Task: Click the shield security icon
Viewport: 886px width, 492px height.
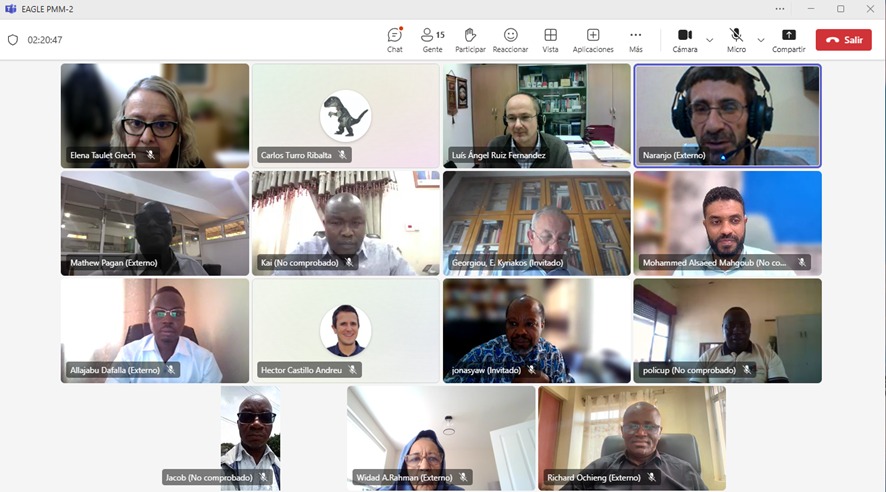Action: point(13,40)
